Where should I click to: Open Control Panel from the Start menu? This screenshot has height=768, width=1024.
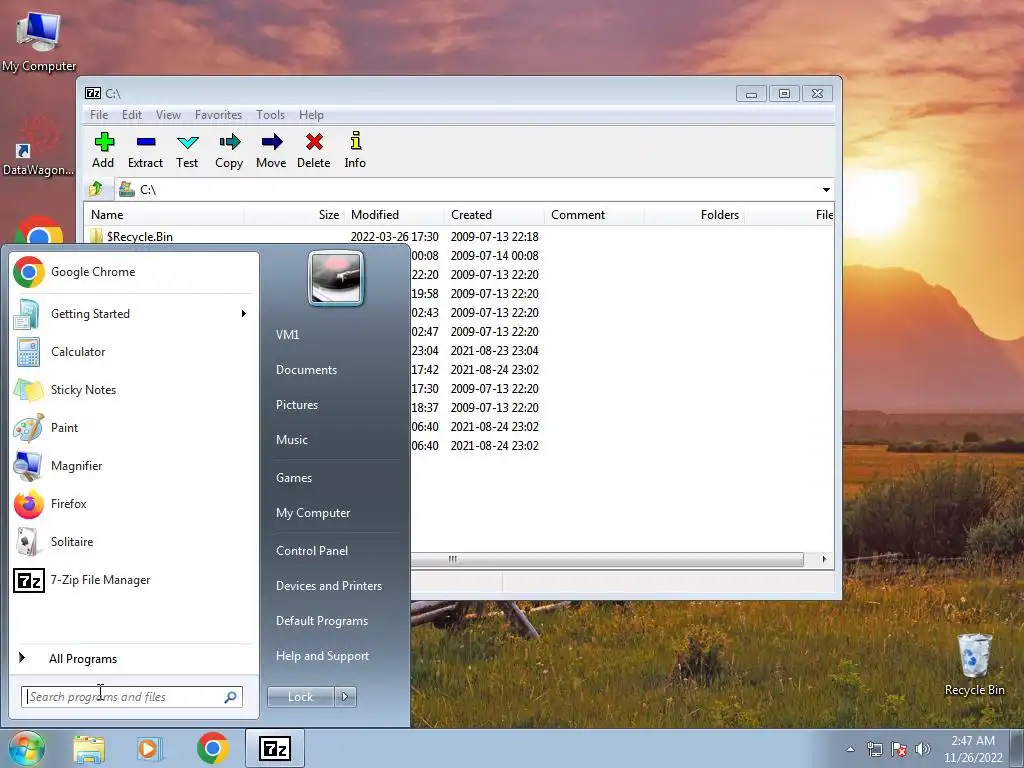pyautogui.click(x=312, y=551)
